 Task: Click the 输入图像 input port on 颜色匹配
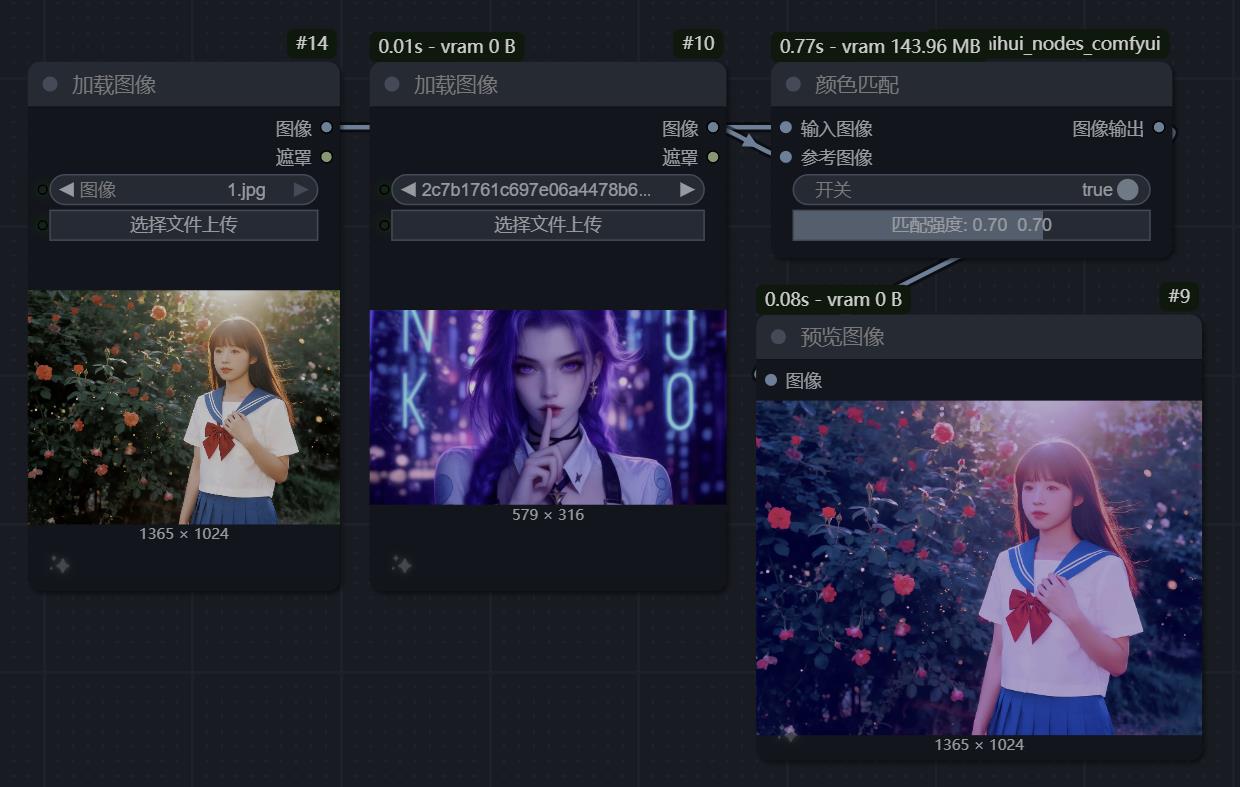[786, 128]
